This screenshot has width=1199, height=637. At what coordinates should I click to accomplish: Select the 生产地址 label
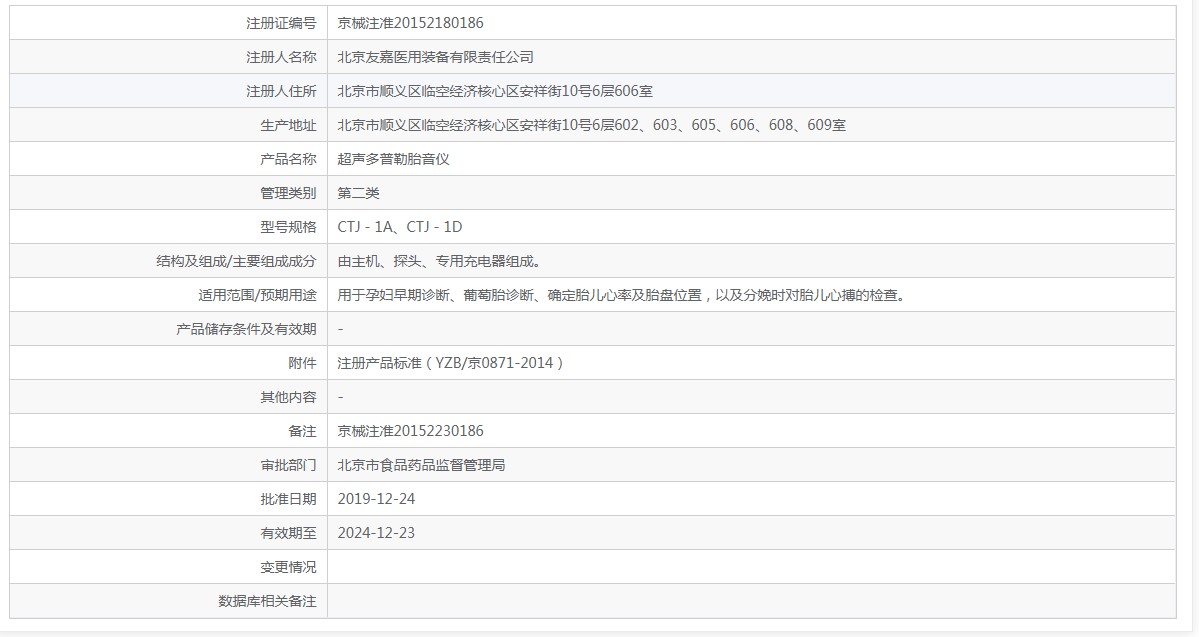pos(288,125)
